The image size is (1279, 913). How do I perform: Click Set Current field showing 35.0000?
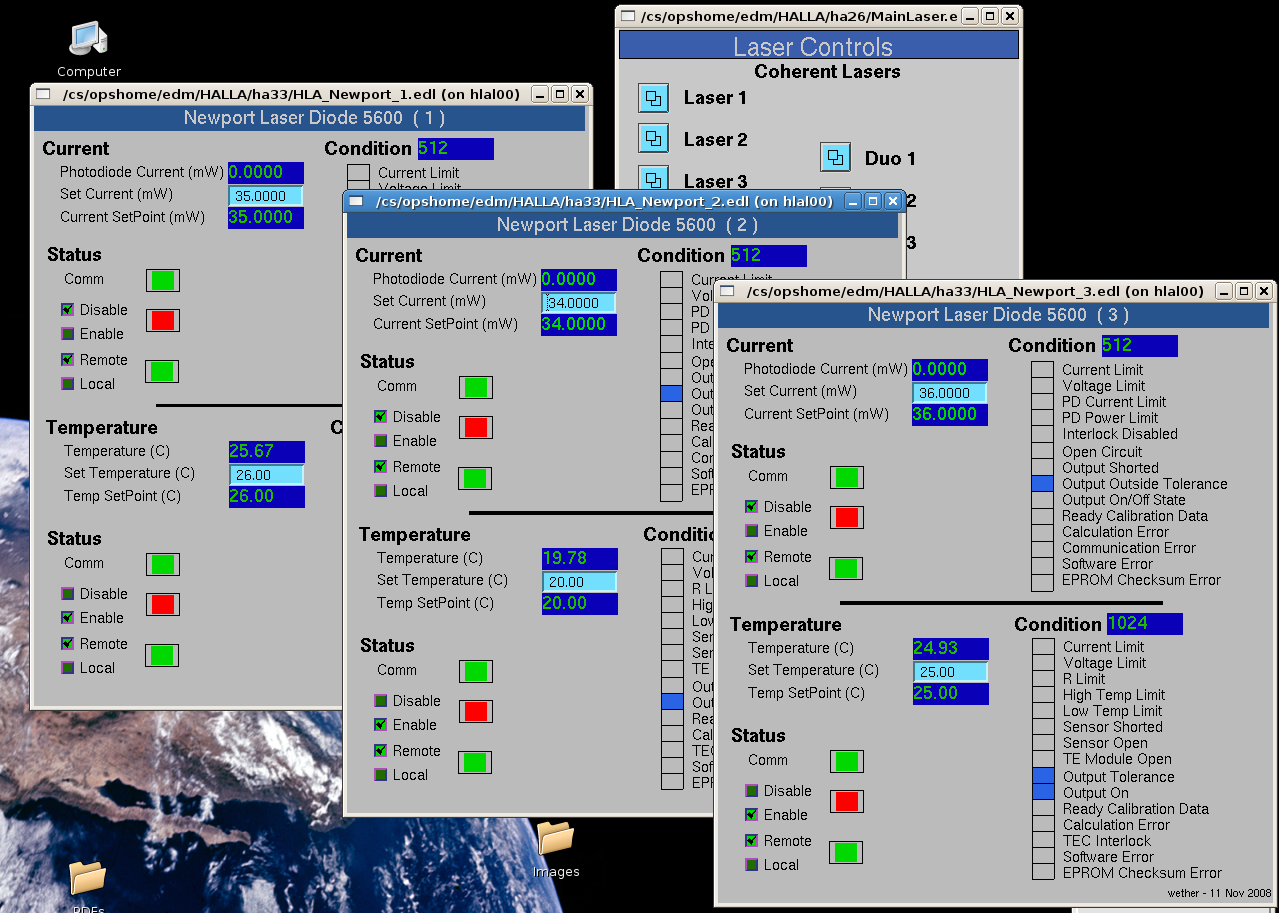266,196
